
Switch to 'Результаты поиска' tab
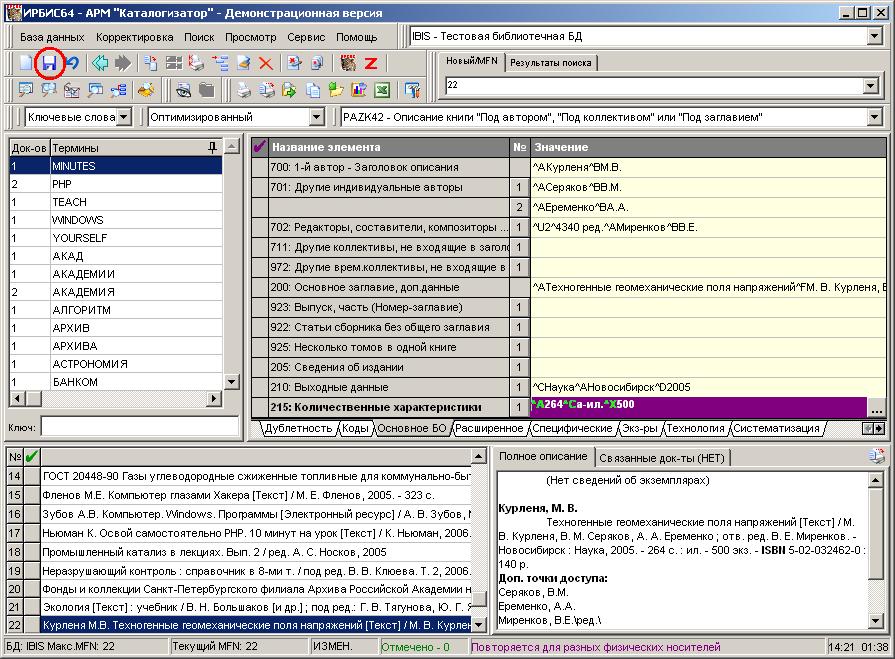coord(550,62)
